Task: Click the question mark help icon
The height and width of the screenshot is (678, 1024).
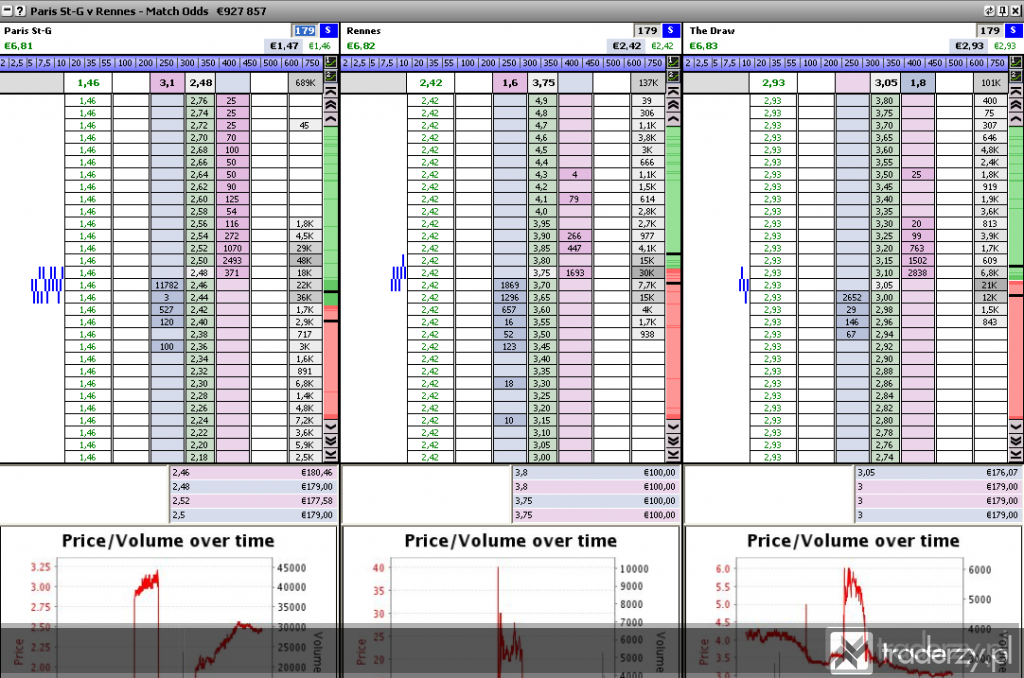Action: coord(20,10)
